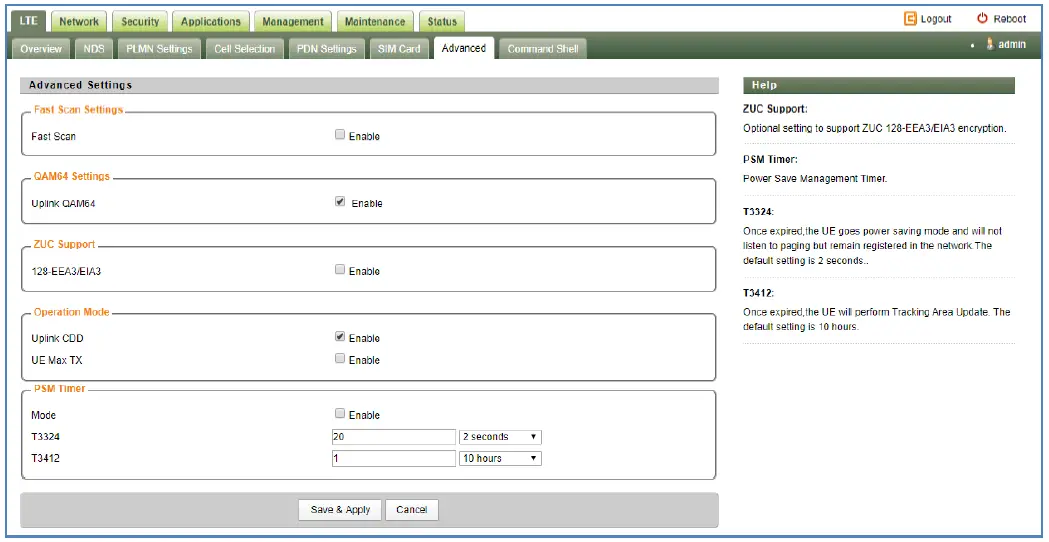Click the Fast Scan Settings group title
1049x542 pixels.
pos(78,110)
